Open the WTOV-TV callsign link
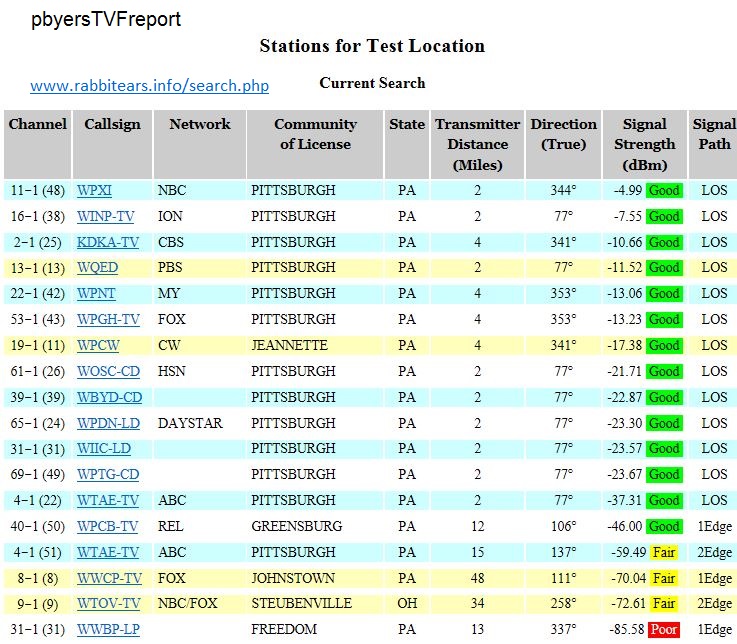 109,605
